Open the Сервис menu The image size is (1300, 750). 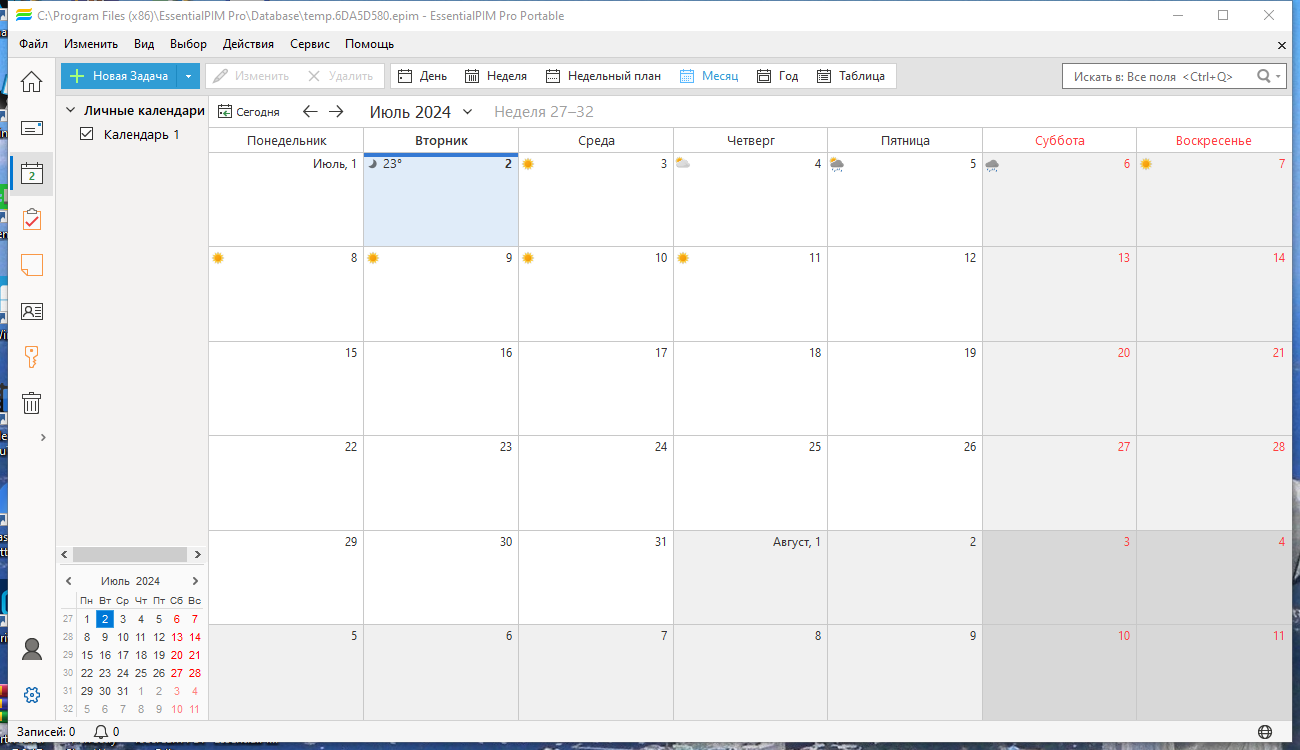[310, 44]
